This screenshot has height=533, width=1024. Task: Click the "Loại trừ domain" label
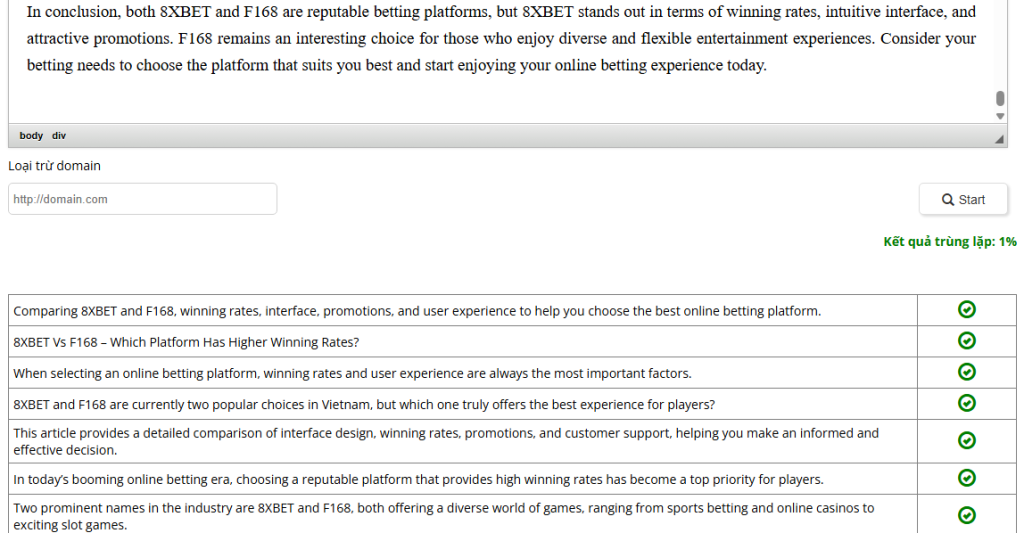tap(54, 166)
